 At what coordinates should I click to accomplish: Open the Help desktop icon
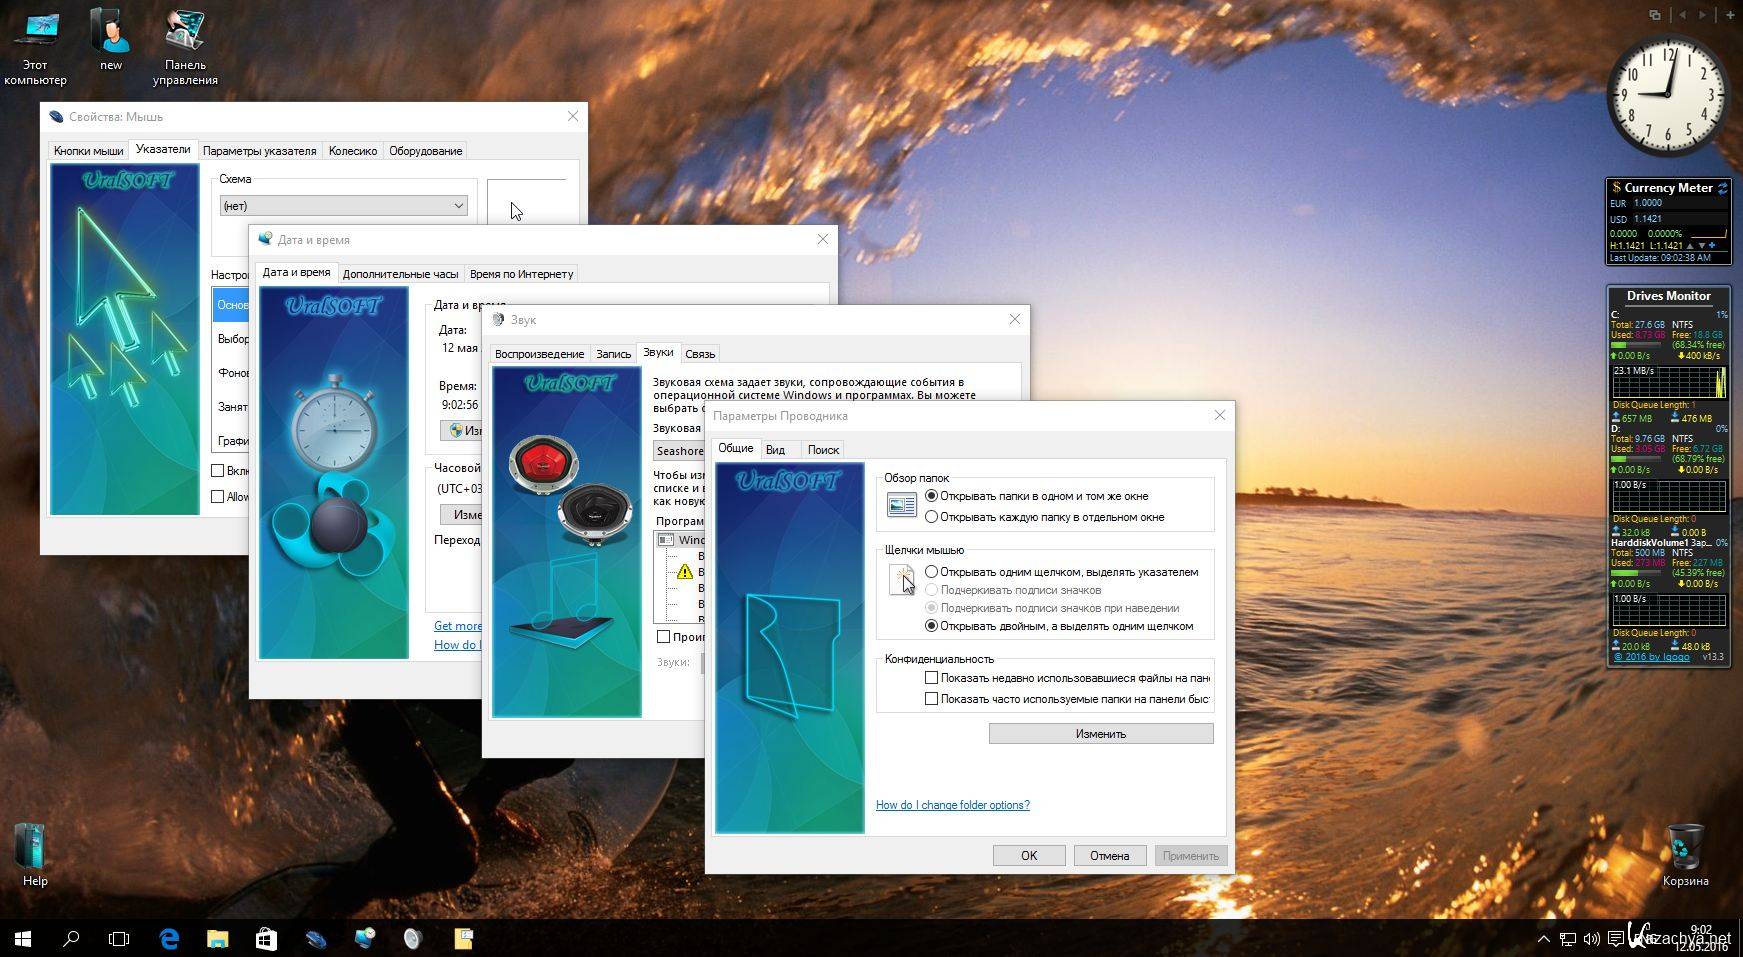(35, 855)
